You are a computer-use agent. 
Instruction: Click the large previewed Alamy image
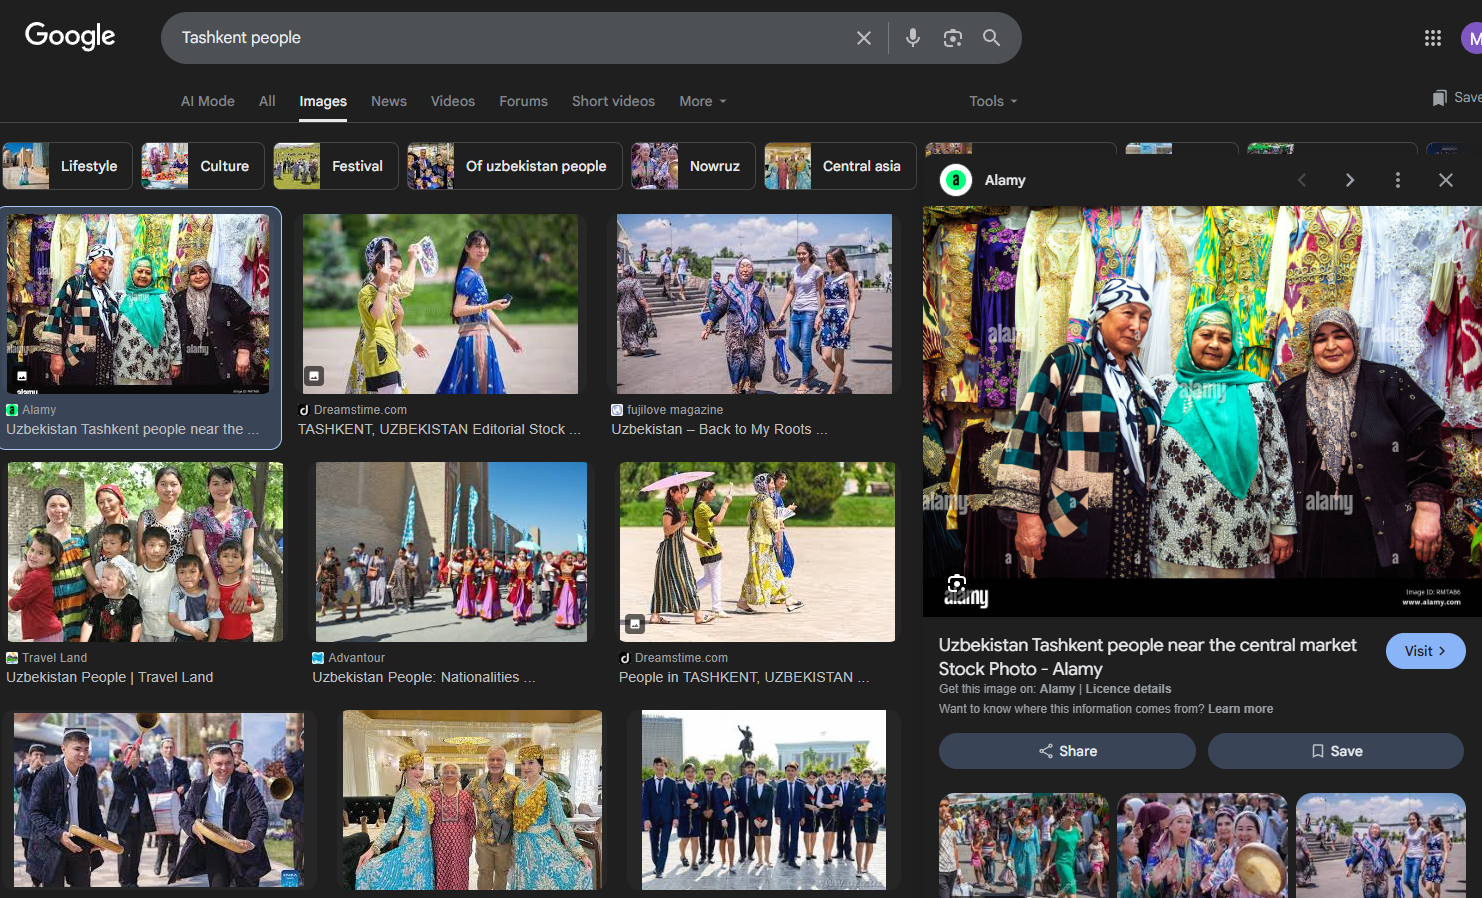click(1202, 411)
